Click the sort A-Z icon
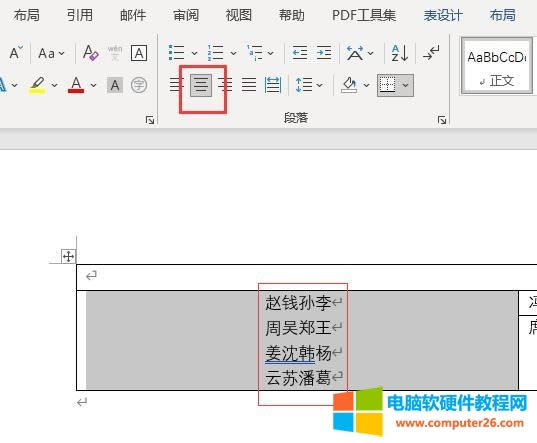 400,53
